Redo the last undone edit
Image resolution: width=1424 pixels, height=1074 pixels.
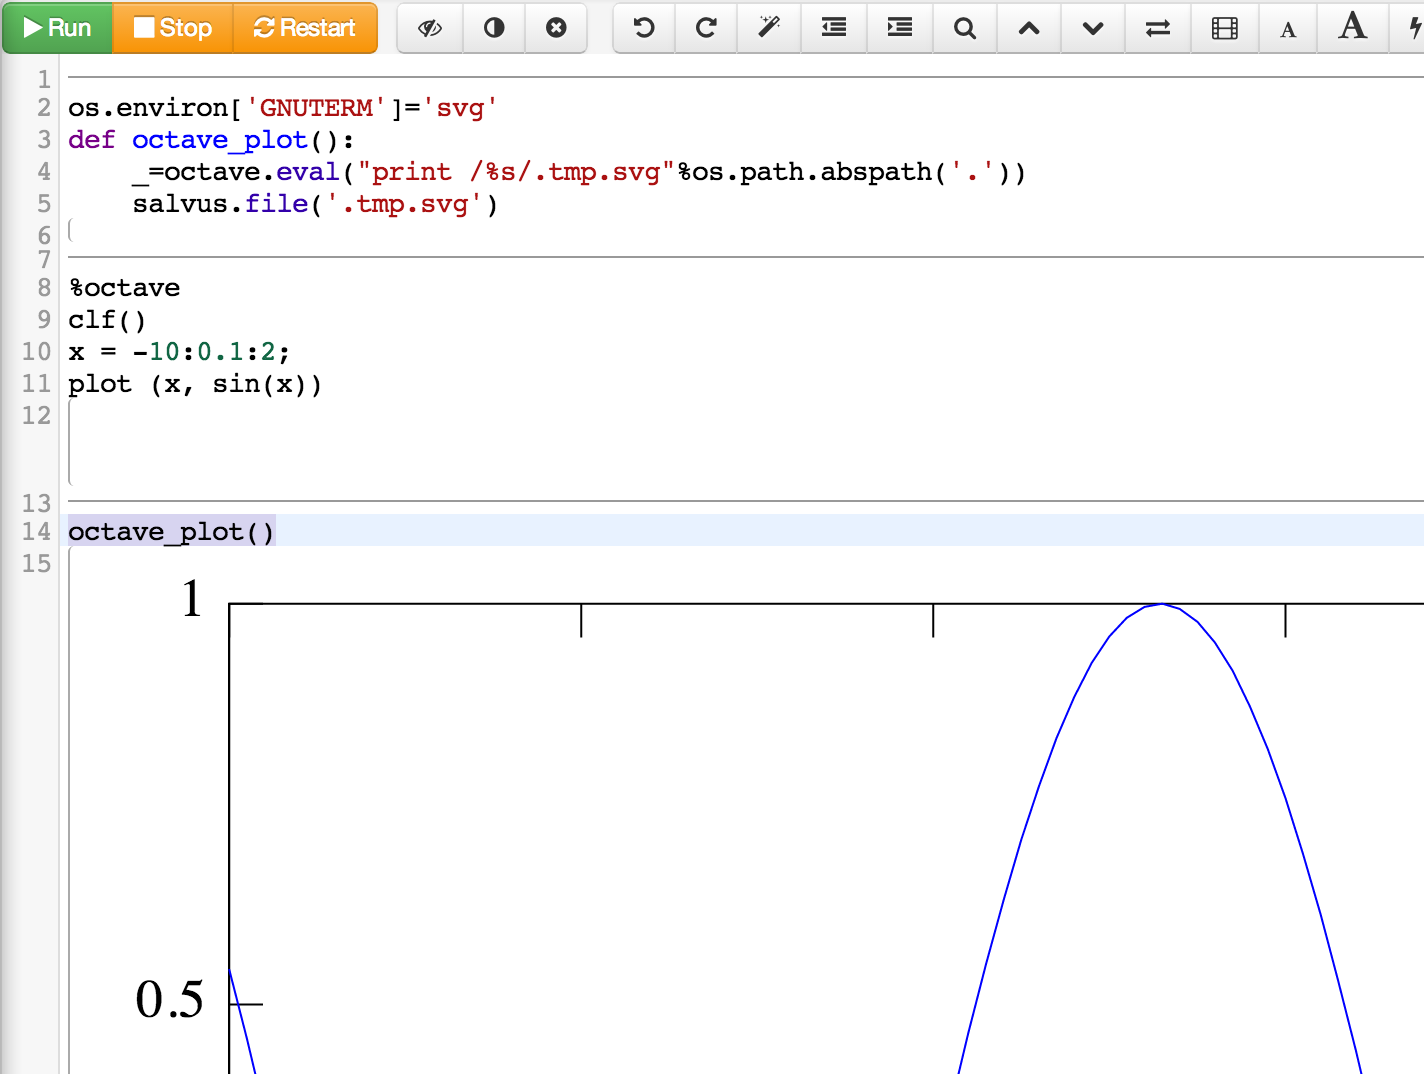point(706,28)
